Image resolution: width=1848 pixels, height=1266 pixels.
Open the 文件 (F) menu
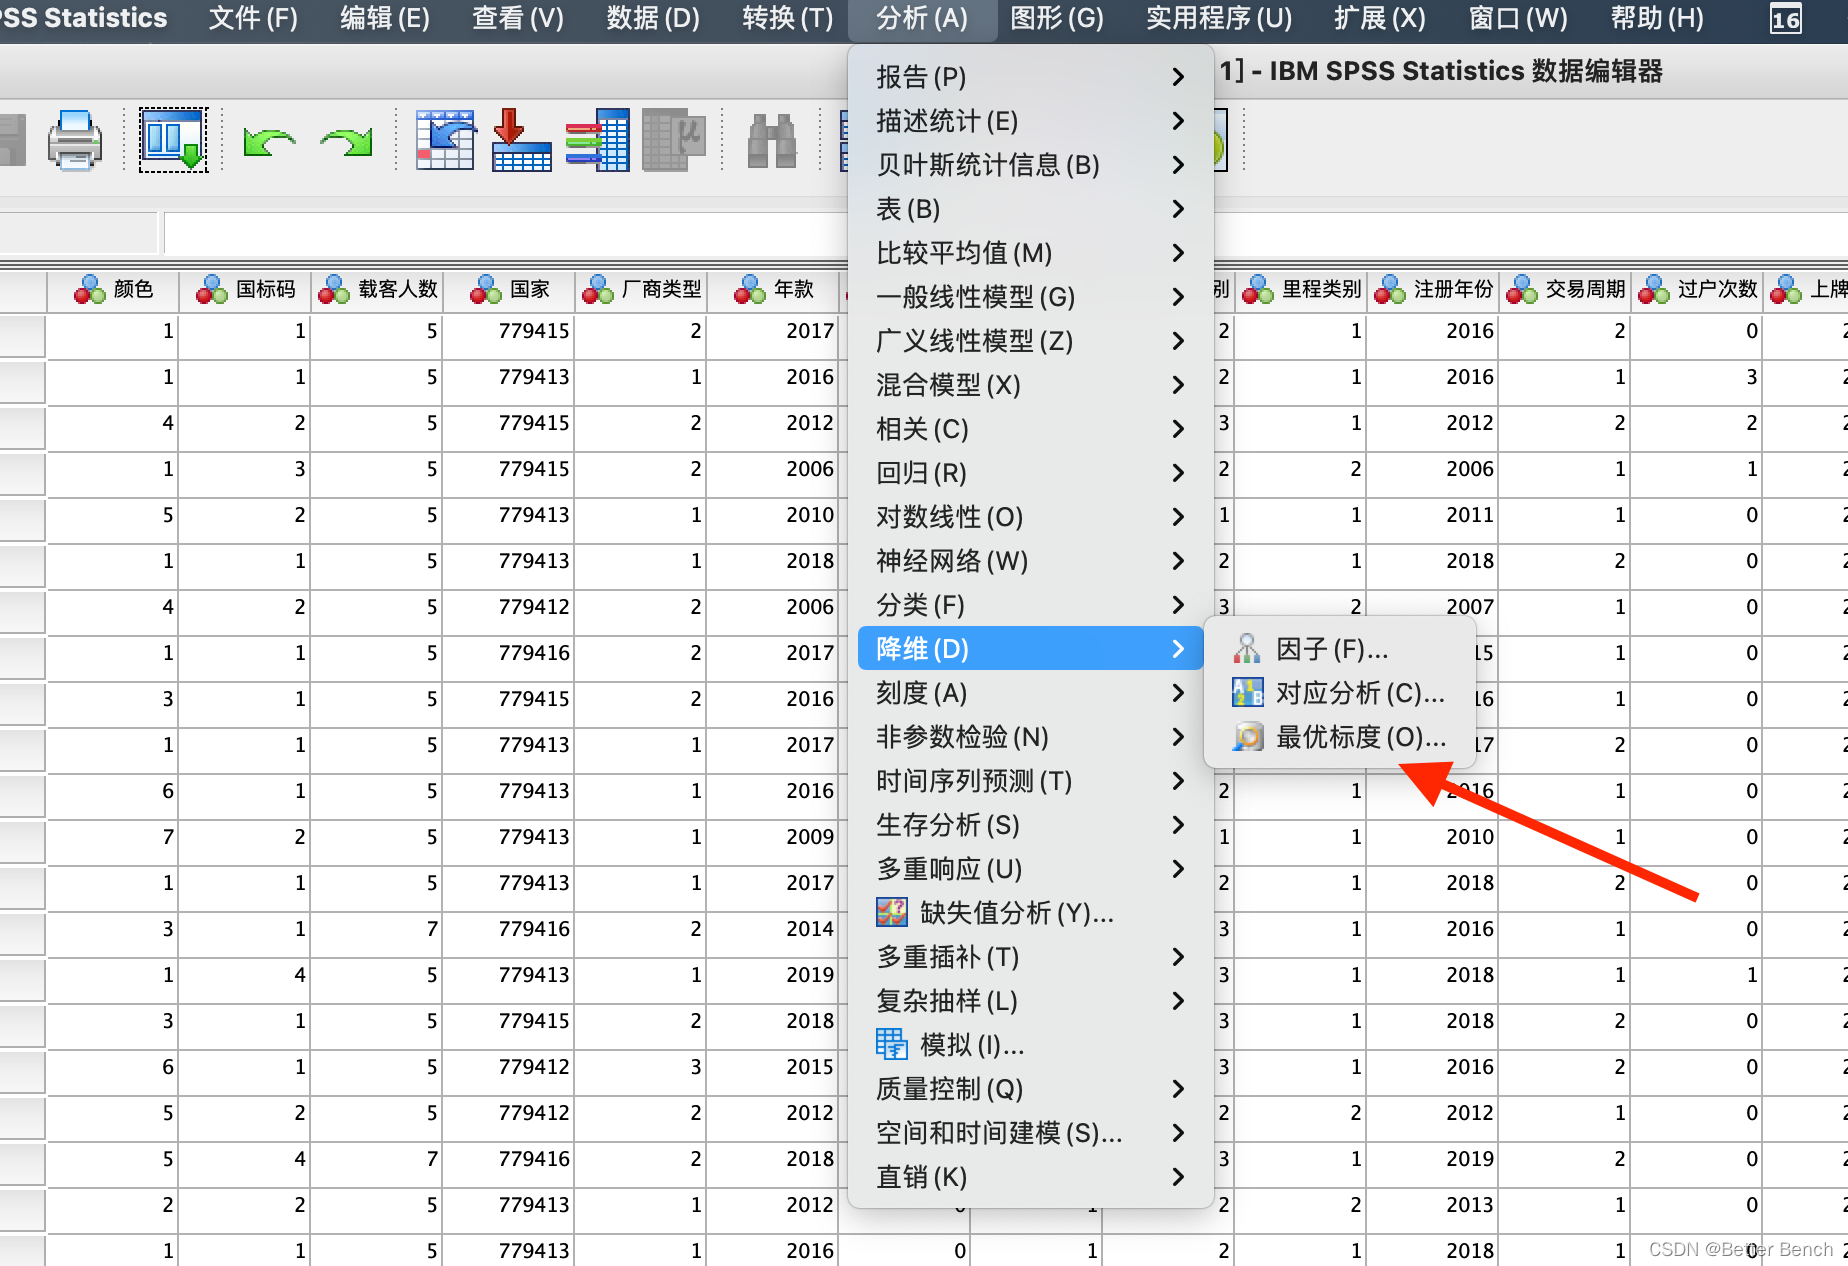253,18
